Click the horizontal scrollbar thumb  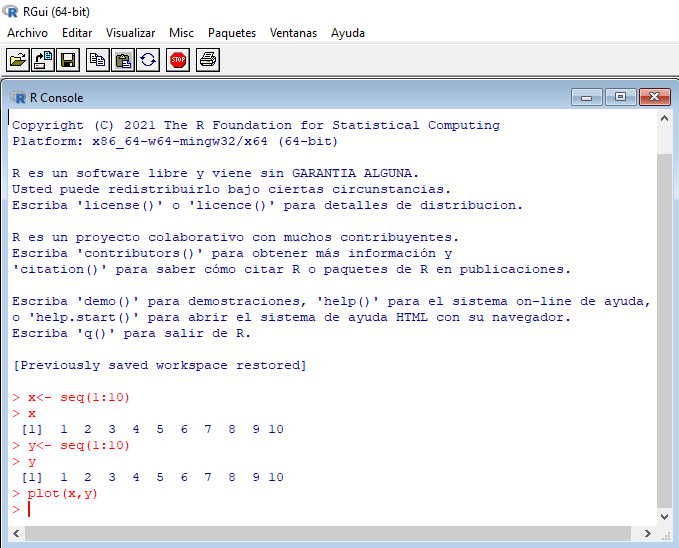point(328,533)
